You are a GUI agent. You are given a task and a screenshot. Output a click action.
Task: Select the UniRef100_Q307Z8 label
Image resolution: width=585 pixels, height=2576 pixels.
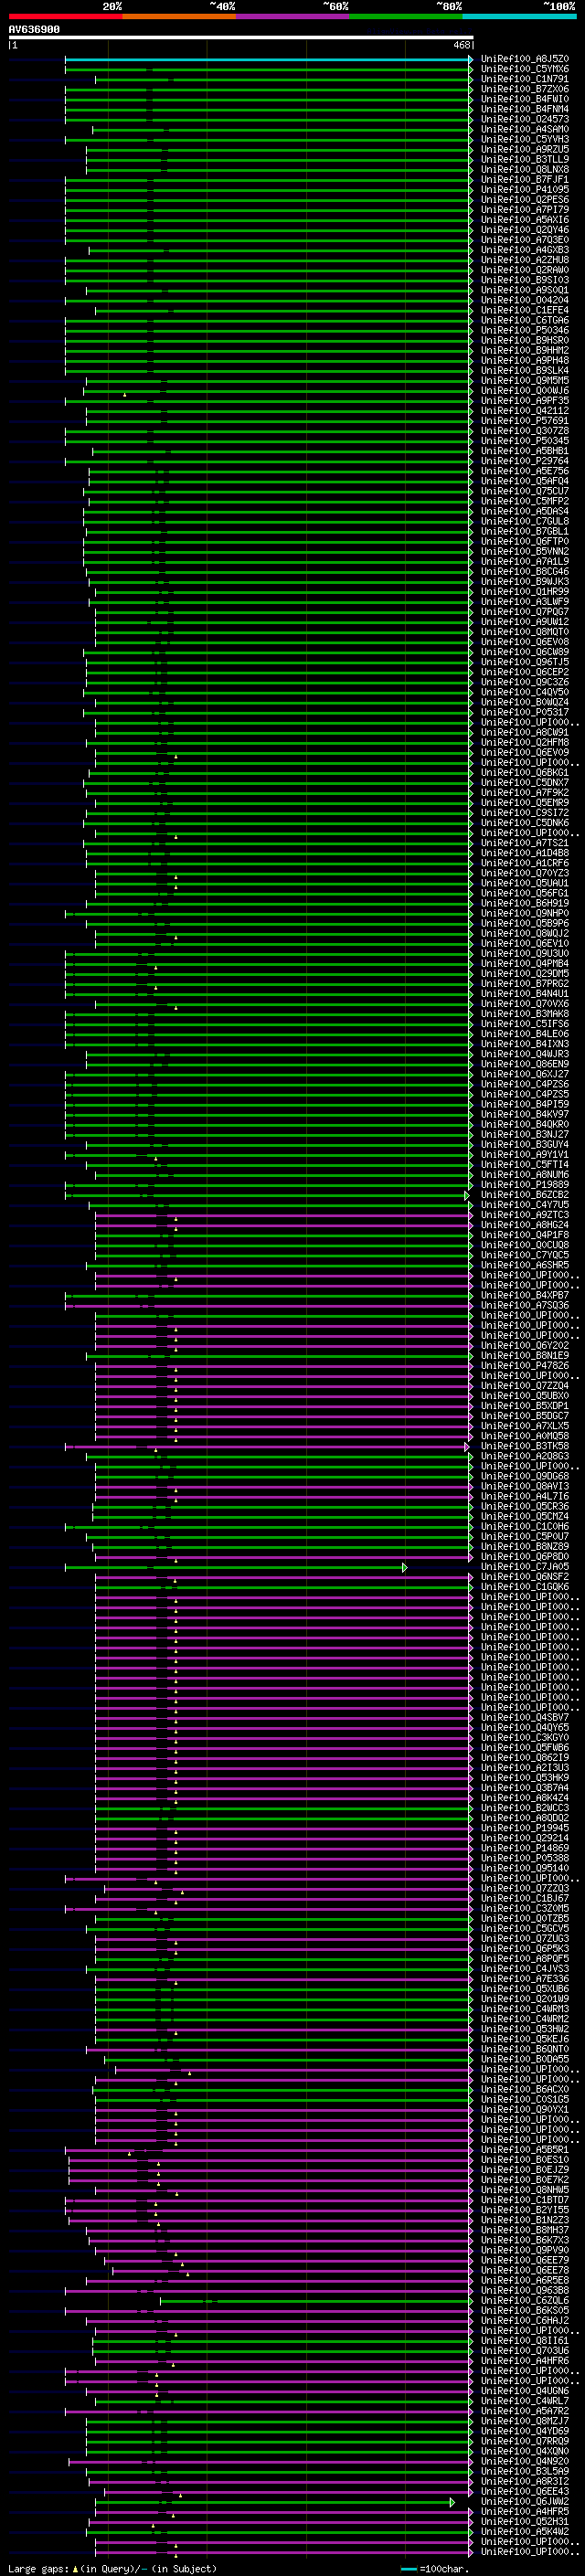tap(524, 431)
